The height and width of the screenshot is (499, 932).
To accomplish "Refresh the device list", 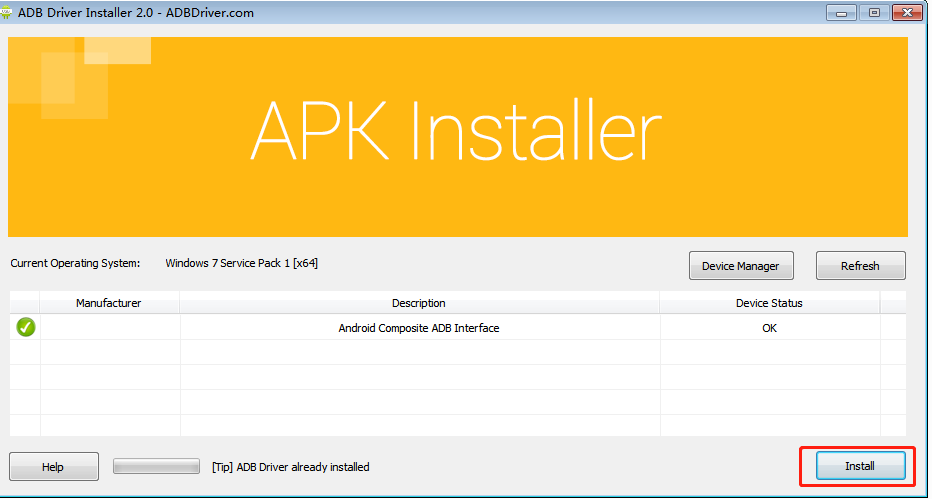I will tap(860, 266).
